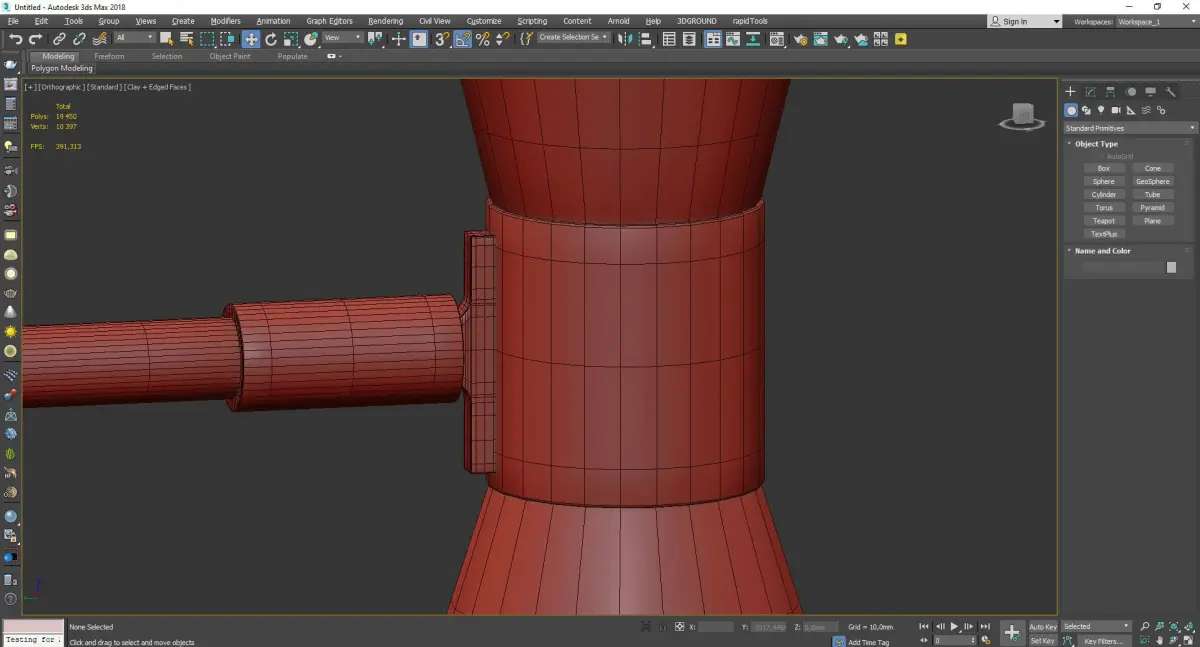
Task: Toggle Select and Manipulate icon
Action: tap(398, 39)
